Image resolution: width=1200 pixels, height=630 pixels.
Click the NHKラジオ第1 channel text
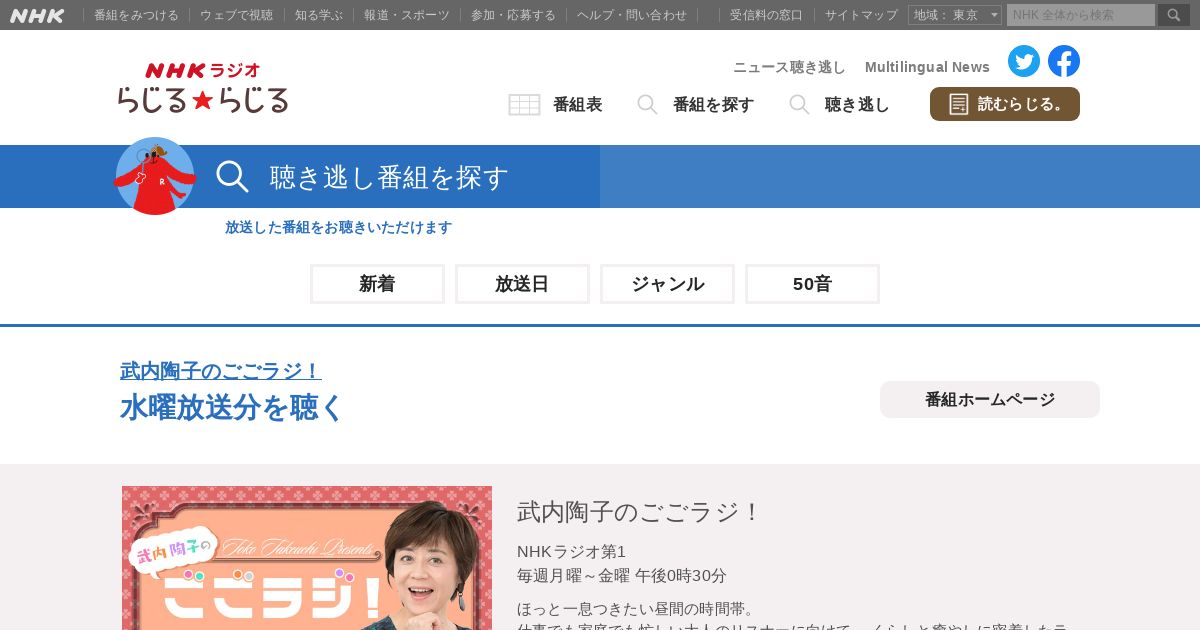(x=571, y=551)
